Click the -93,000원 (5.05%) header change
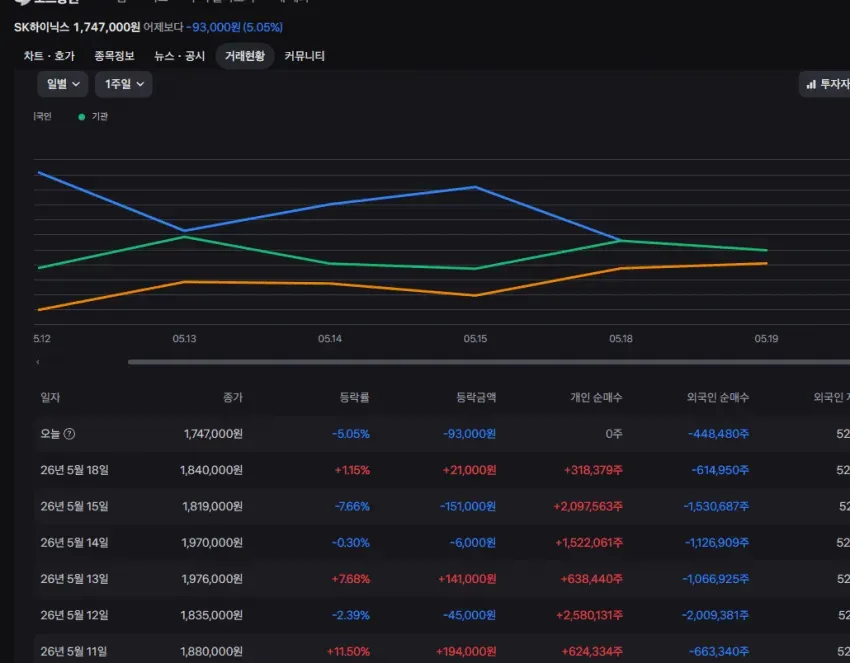Viewport: 850px width, 663px height. (x=235, y=27)
